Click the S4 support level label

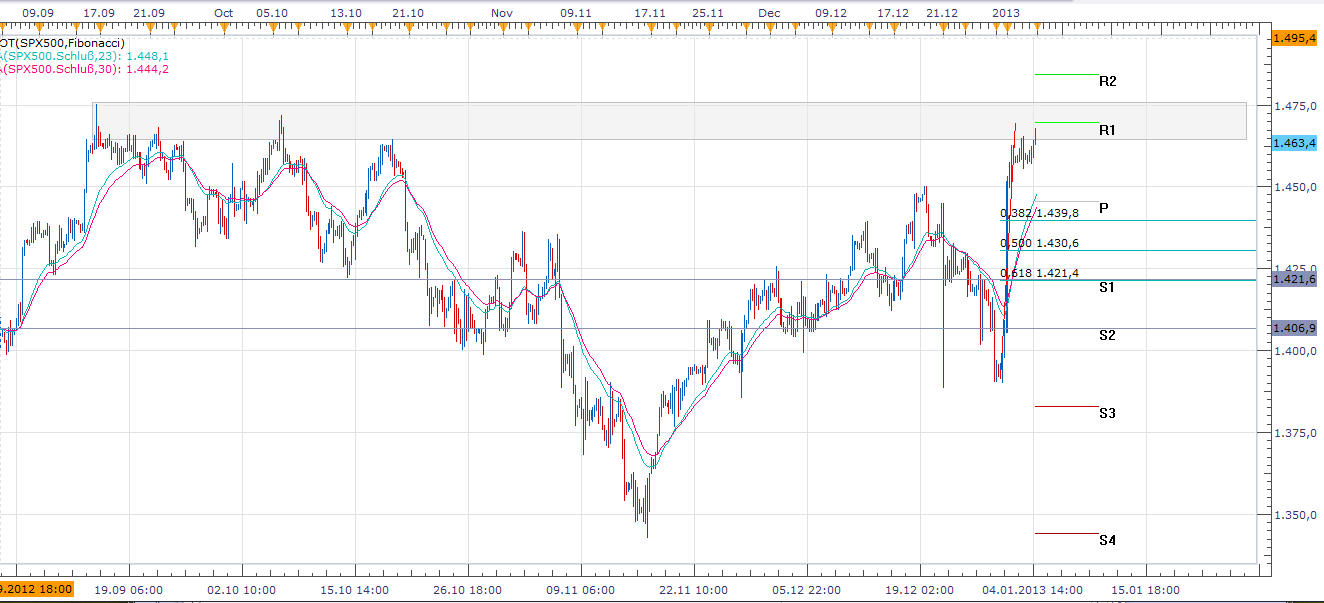point(1107,540)
